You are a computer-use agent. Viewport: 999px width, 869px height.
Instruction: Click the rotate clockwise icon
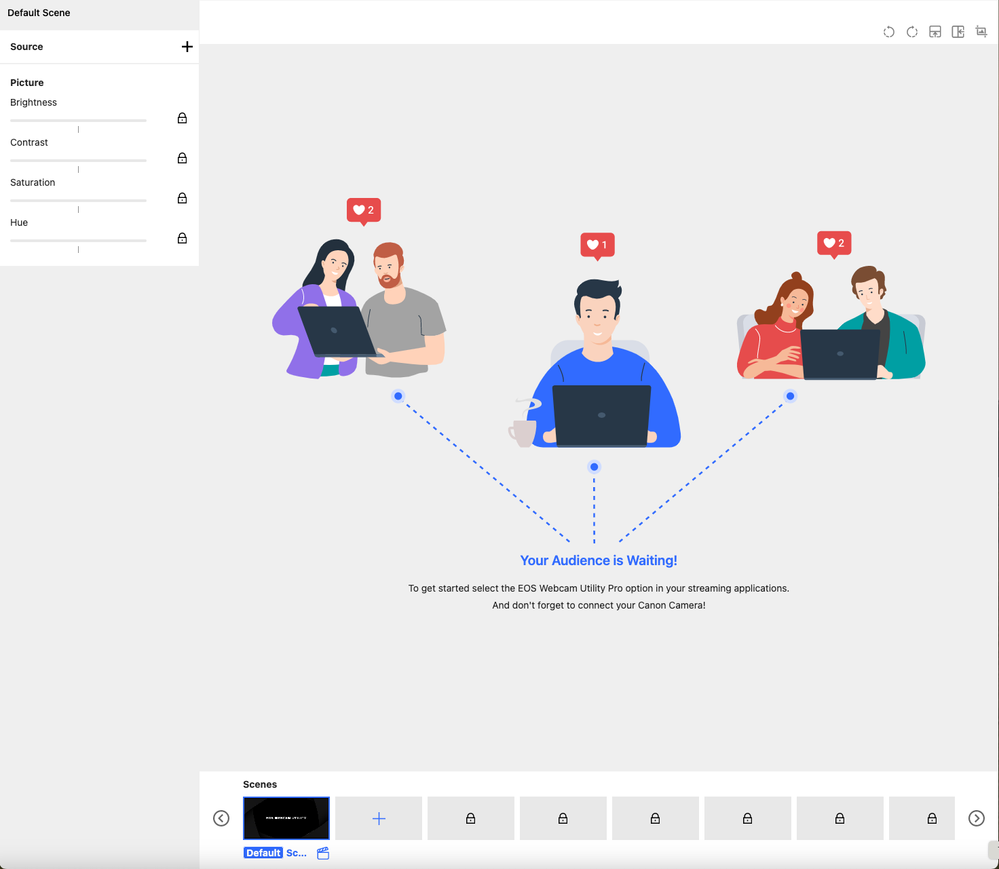912,32
